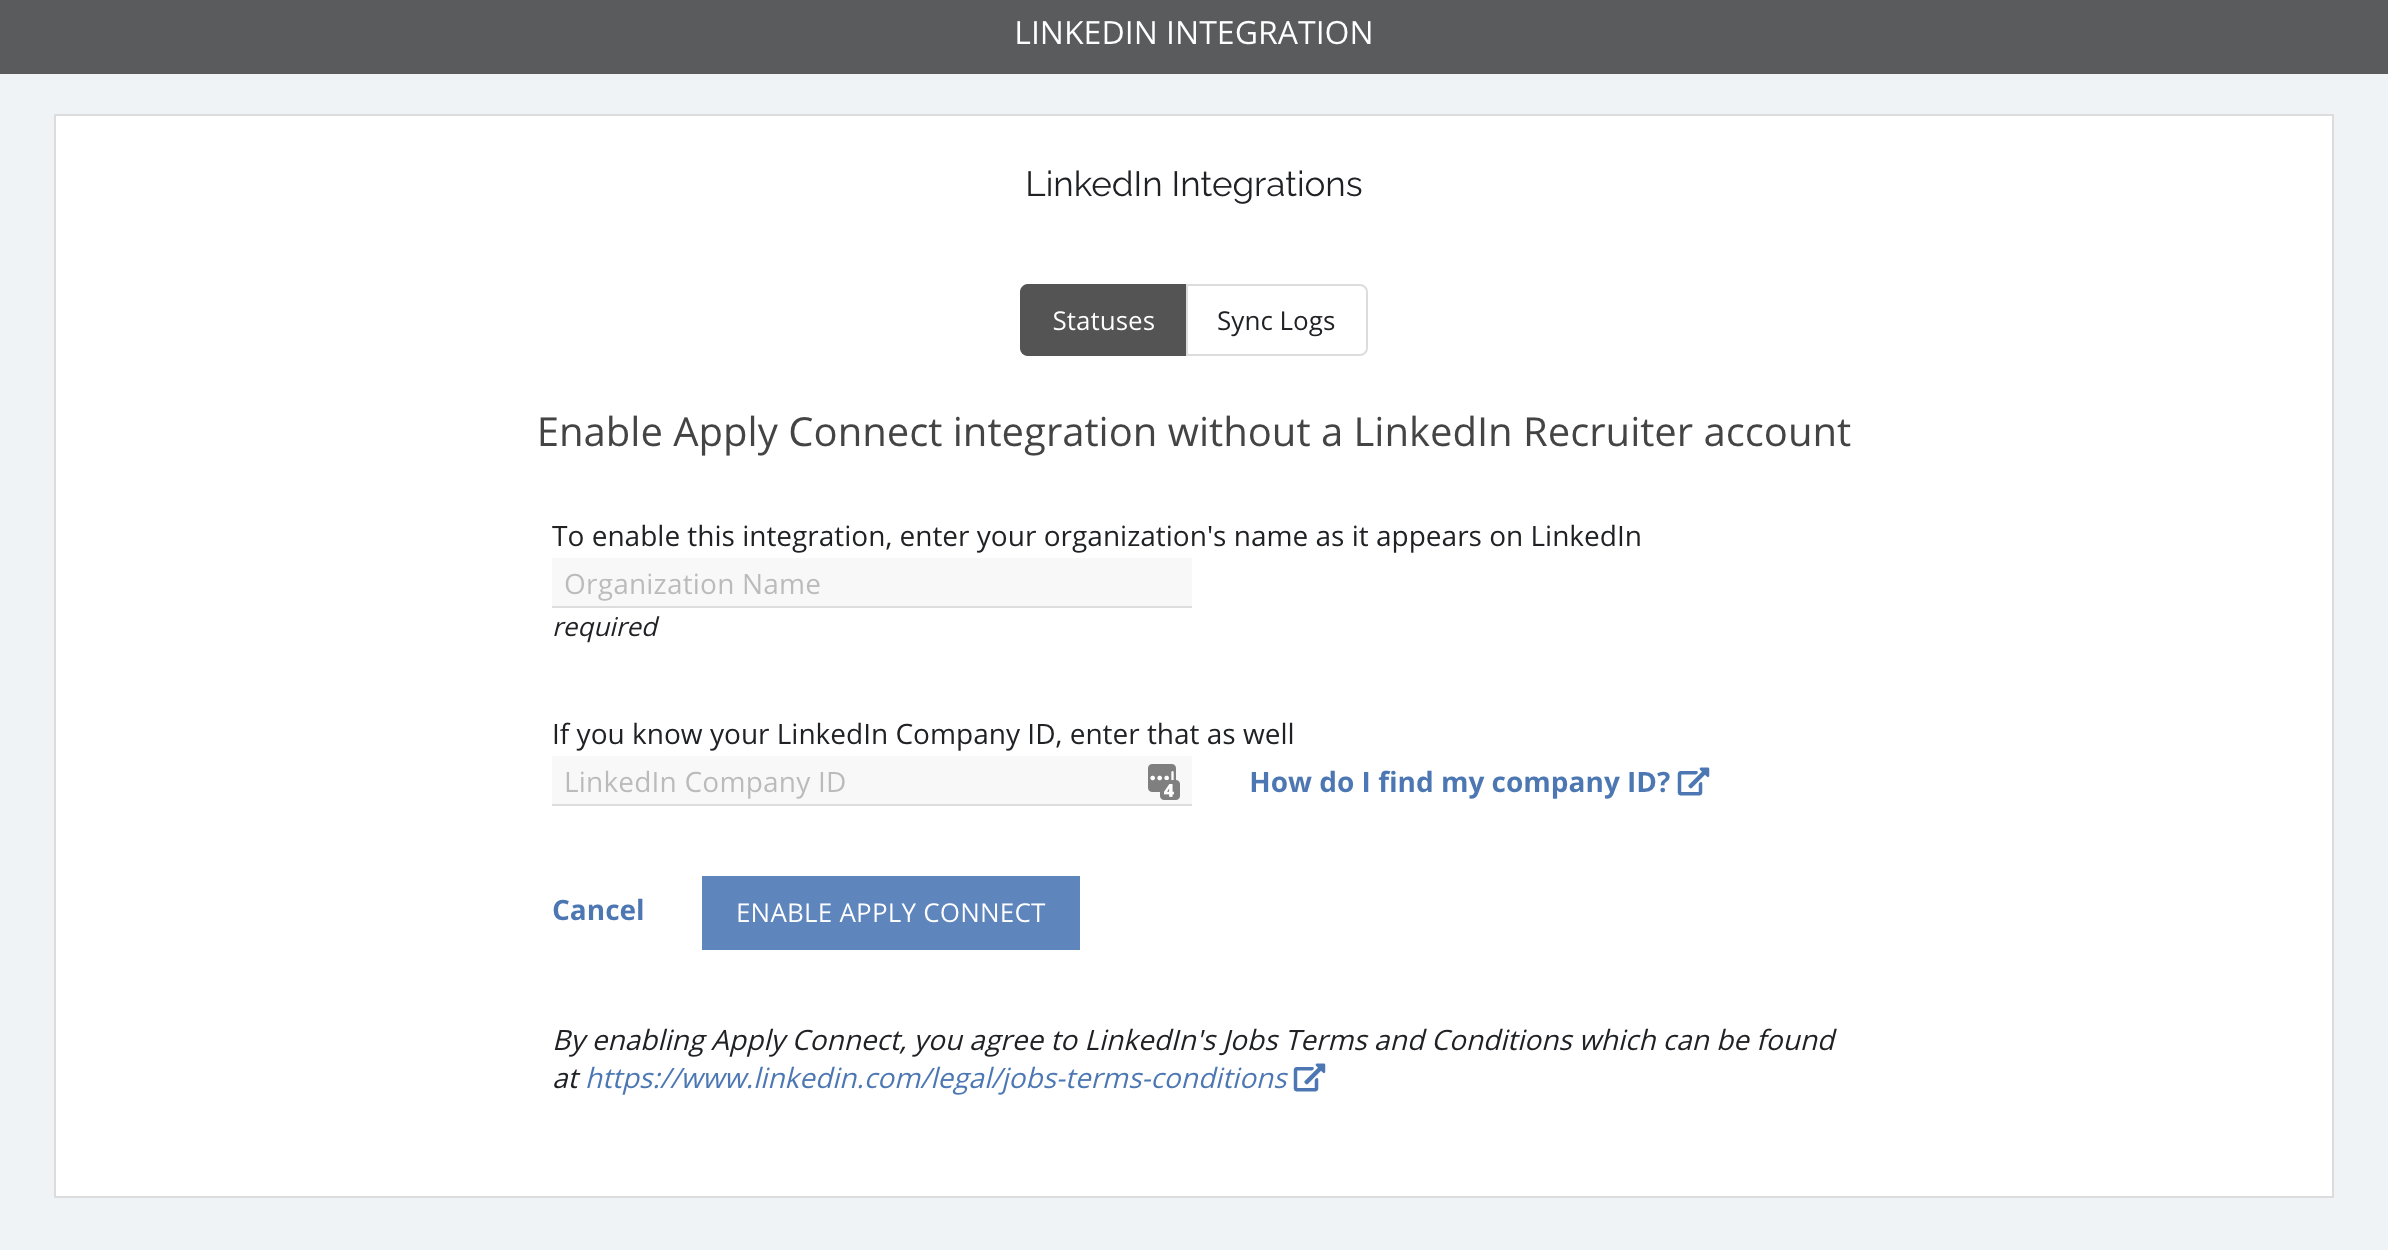Click the 'Enable Apply Connect integration' heading text
This screenshot has width=2388, height=1250.
click(1193, 433)
